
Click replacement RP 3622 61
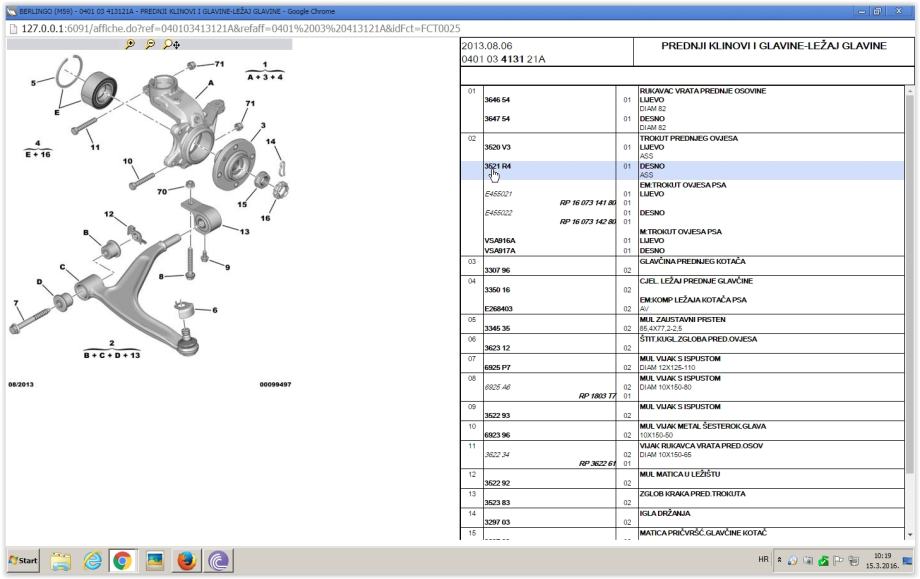597,463
